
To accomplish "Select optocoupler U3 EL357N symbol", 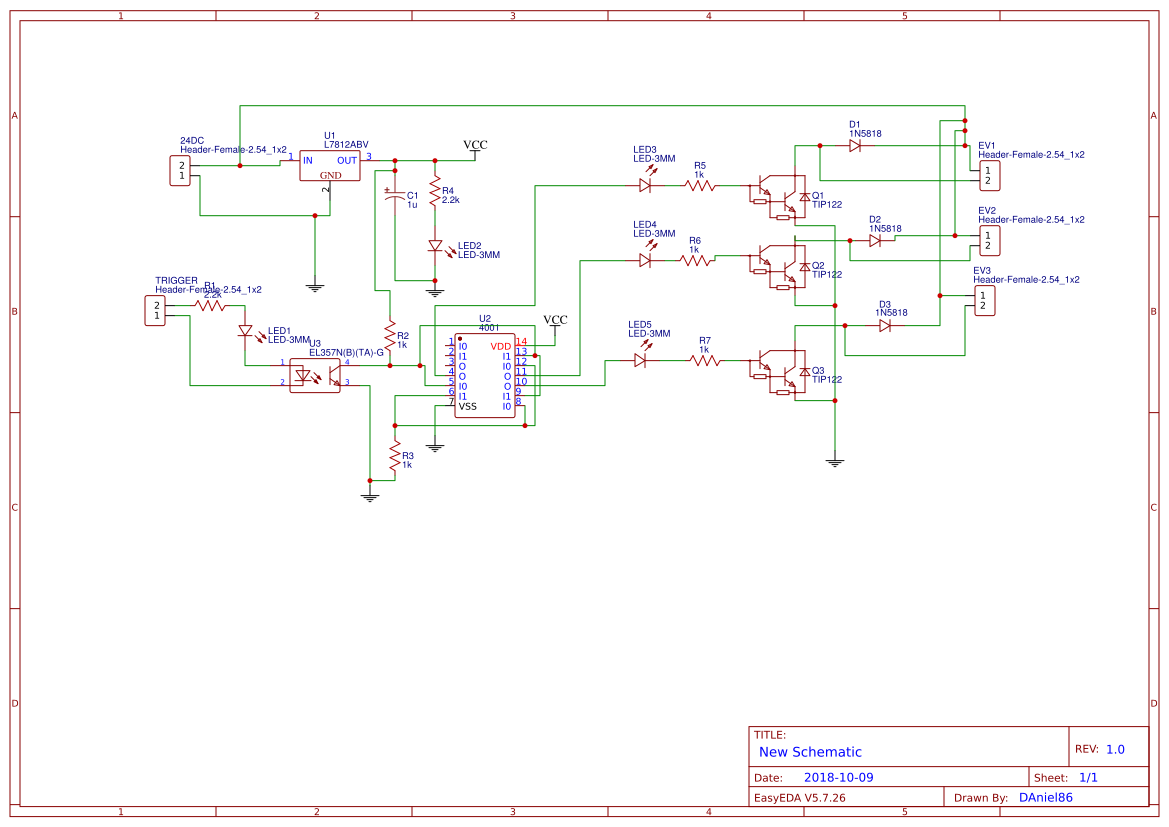I will pyautogui.click(x=314, y=375).
